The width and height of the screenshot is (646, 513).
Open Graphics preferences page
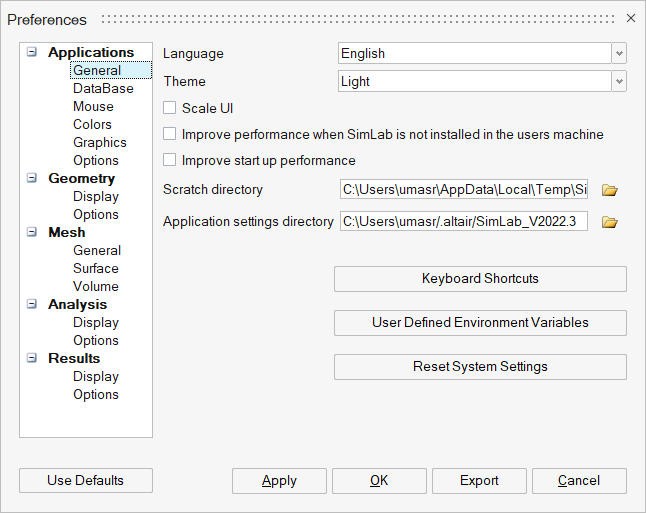click(99, 143)
